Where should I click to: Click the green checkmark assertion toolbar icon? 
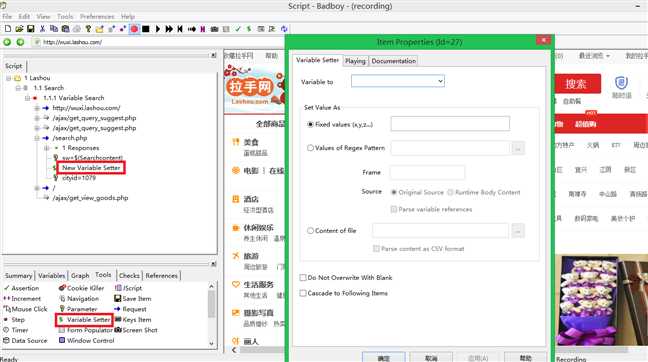(238, 29)
